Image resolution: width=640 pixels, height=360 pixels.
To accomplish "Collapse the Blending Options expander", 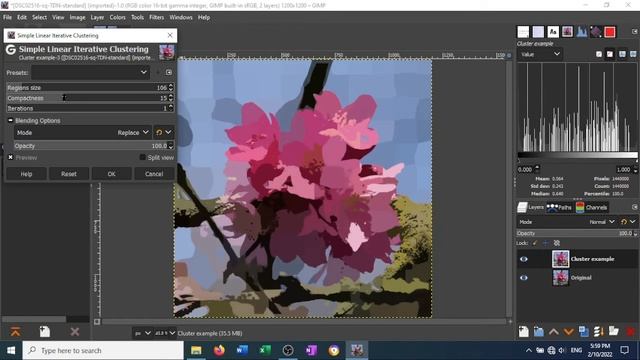I will point(10,120).
